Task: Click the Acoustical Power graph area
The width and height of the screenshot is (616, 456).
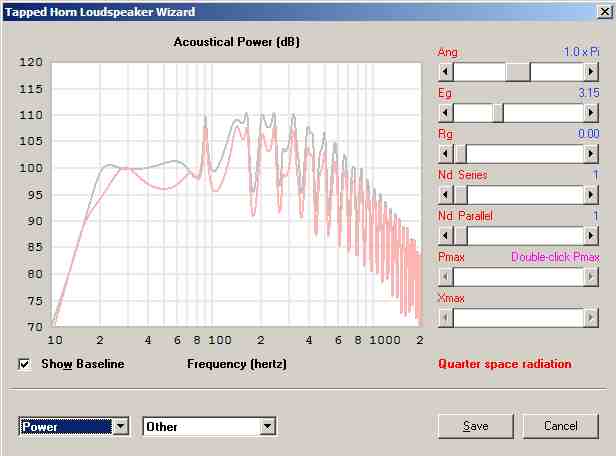Action: tap(236, 194)
